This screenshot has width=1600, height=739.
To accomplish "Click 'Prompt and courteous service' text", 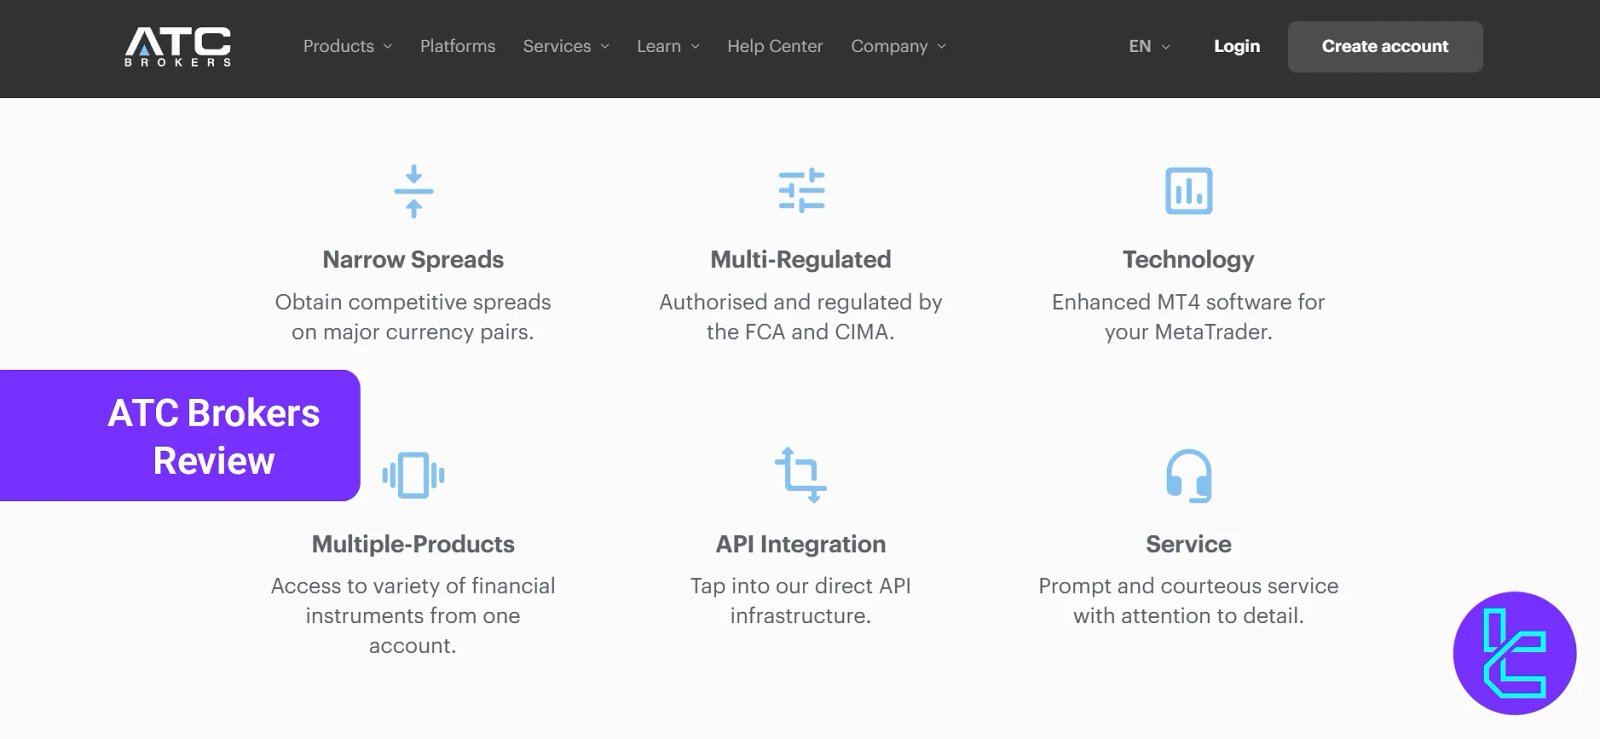I will pos(1188,601).
